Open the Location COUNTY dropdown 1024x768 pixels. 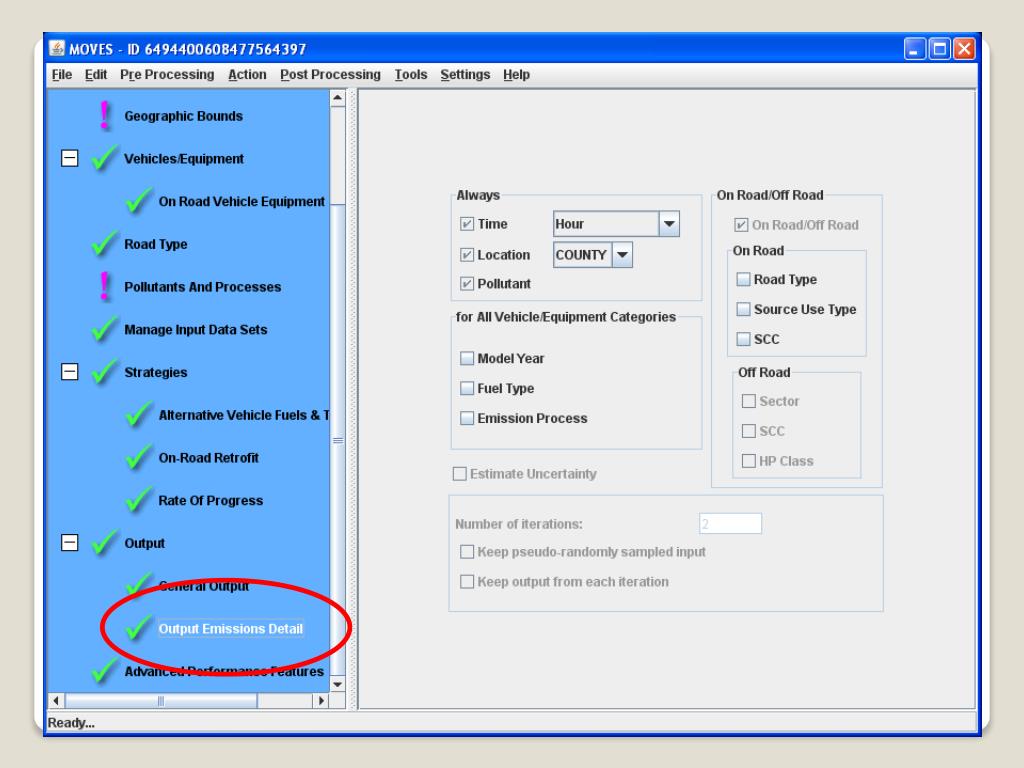pos(622,255)
